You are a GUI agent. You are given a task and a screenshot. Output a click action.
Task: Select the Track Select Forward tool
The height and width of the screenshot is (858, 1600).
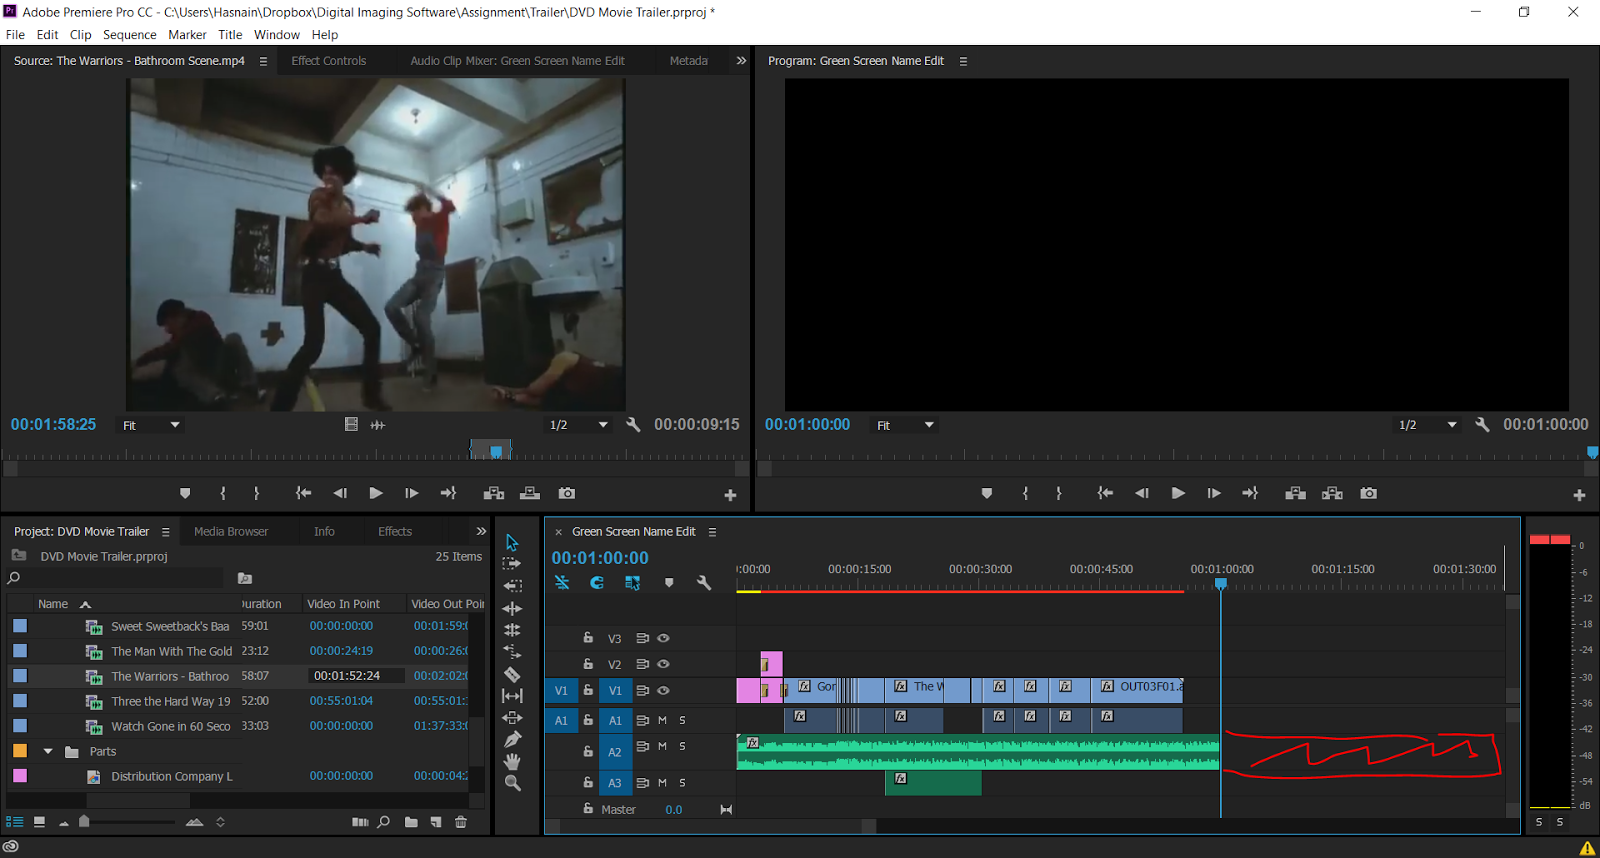click(x=512, y=564)
